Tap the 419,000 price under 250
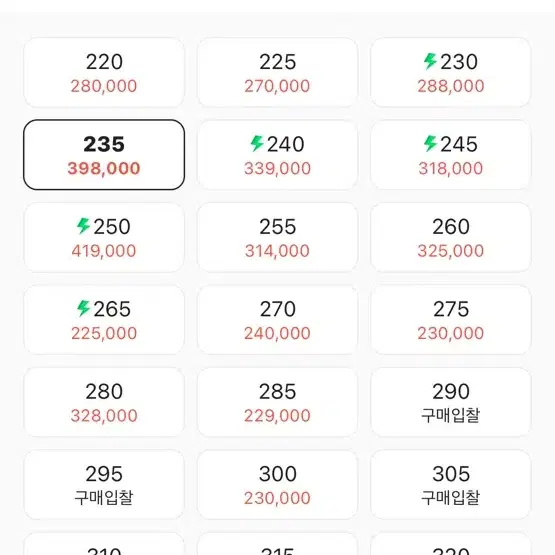 click(104, 251)
